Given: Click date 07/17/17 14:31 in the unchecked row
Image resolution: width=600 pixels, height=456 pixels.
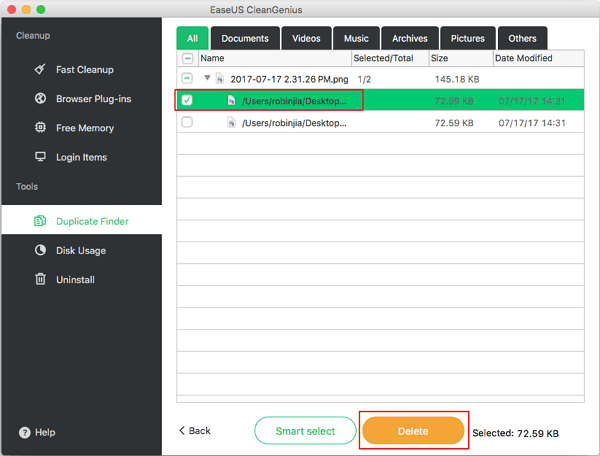Looking at the screenshot, I should click(x=532, y=123).
